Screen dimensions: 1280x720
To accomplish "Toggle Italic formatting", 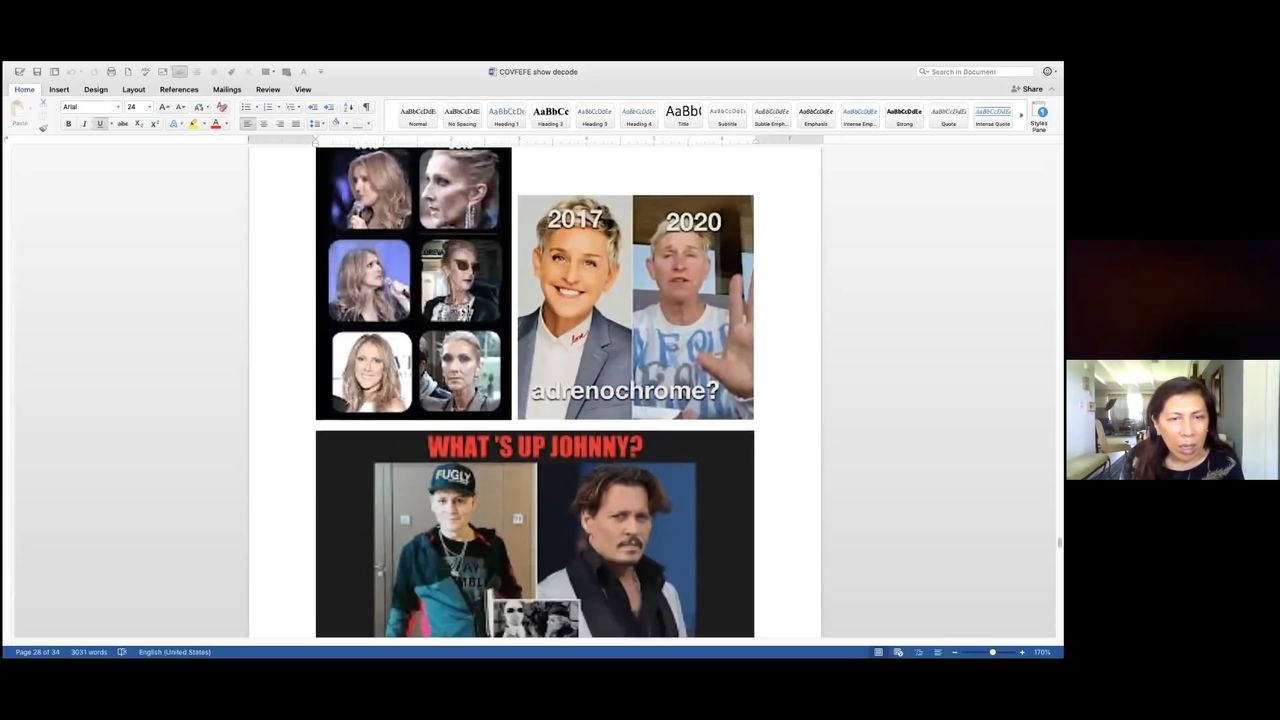I will (x=84, y=124).
